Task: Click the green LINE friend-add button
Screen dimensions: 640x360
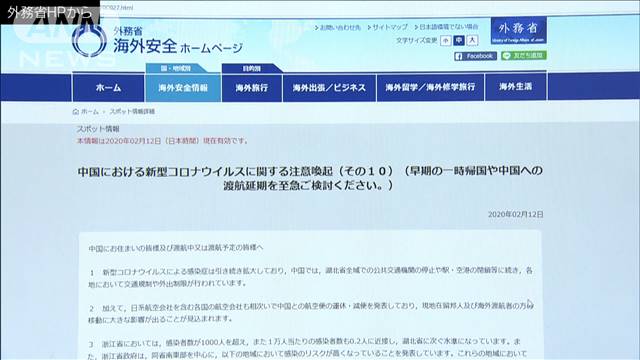Action: tap(524, 56)
